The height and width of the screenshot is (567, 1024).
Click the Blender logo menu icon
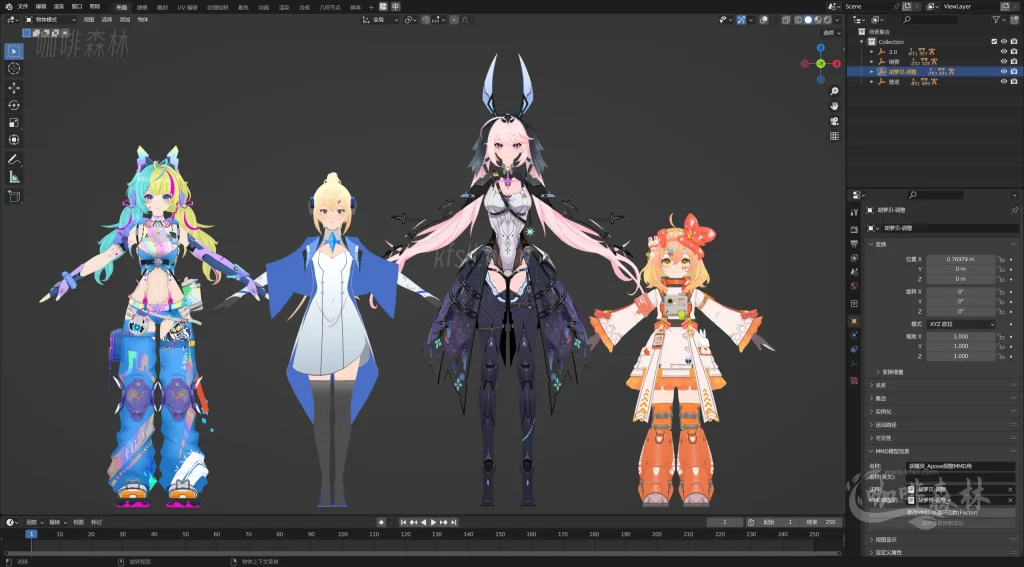pyautogui.click(x=8, y=7)
